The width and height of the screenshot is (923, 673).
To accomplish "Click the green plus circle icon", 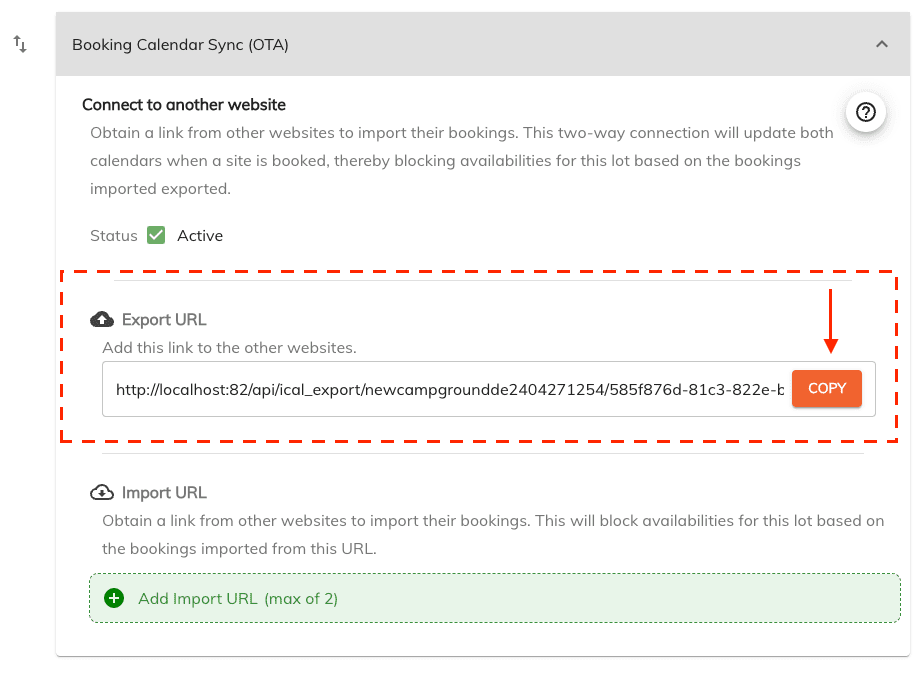I will [114, 598].
